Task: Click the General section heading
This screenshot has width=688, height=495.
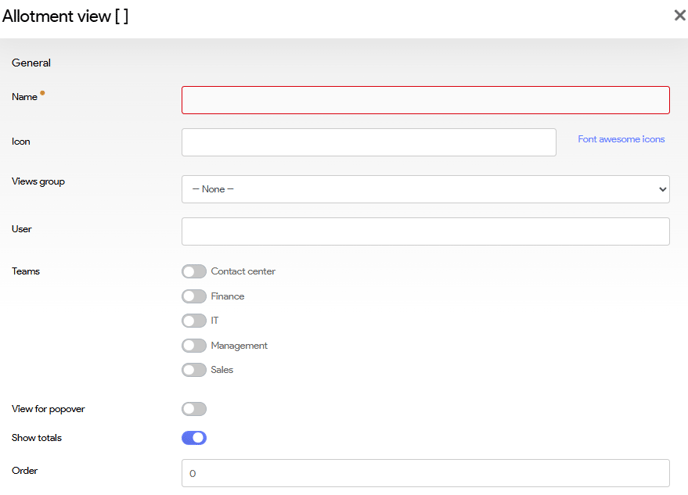Action: tap(31, 63)
